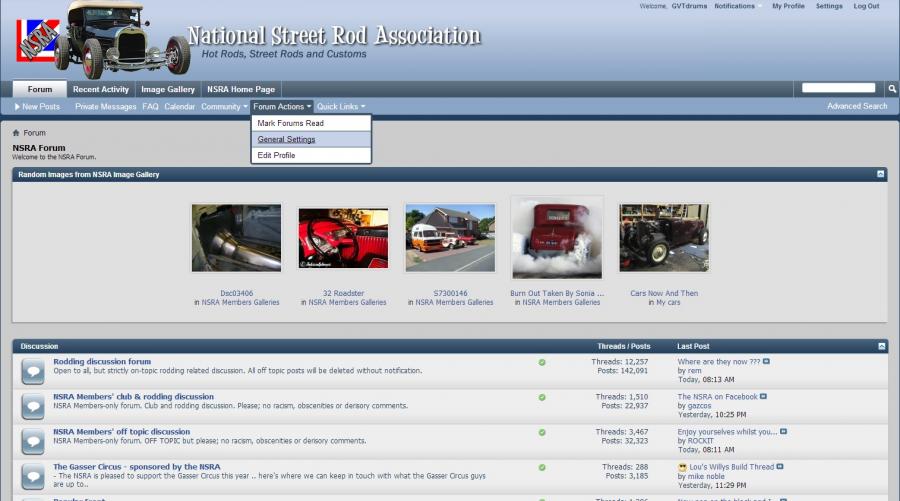Click the Gasser Circus forum status icon

[x=542, y=467]
